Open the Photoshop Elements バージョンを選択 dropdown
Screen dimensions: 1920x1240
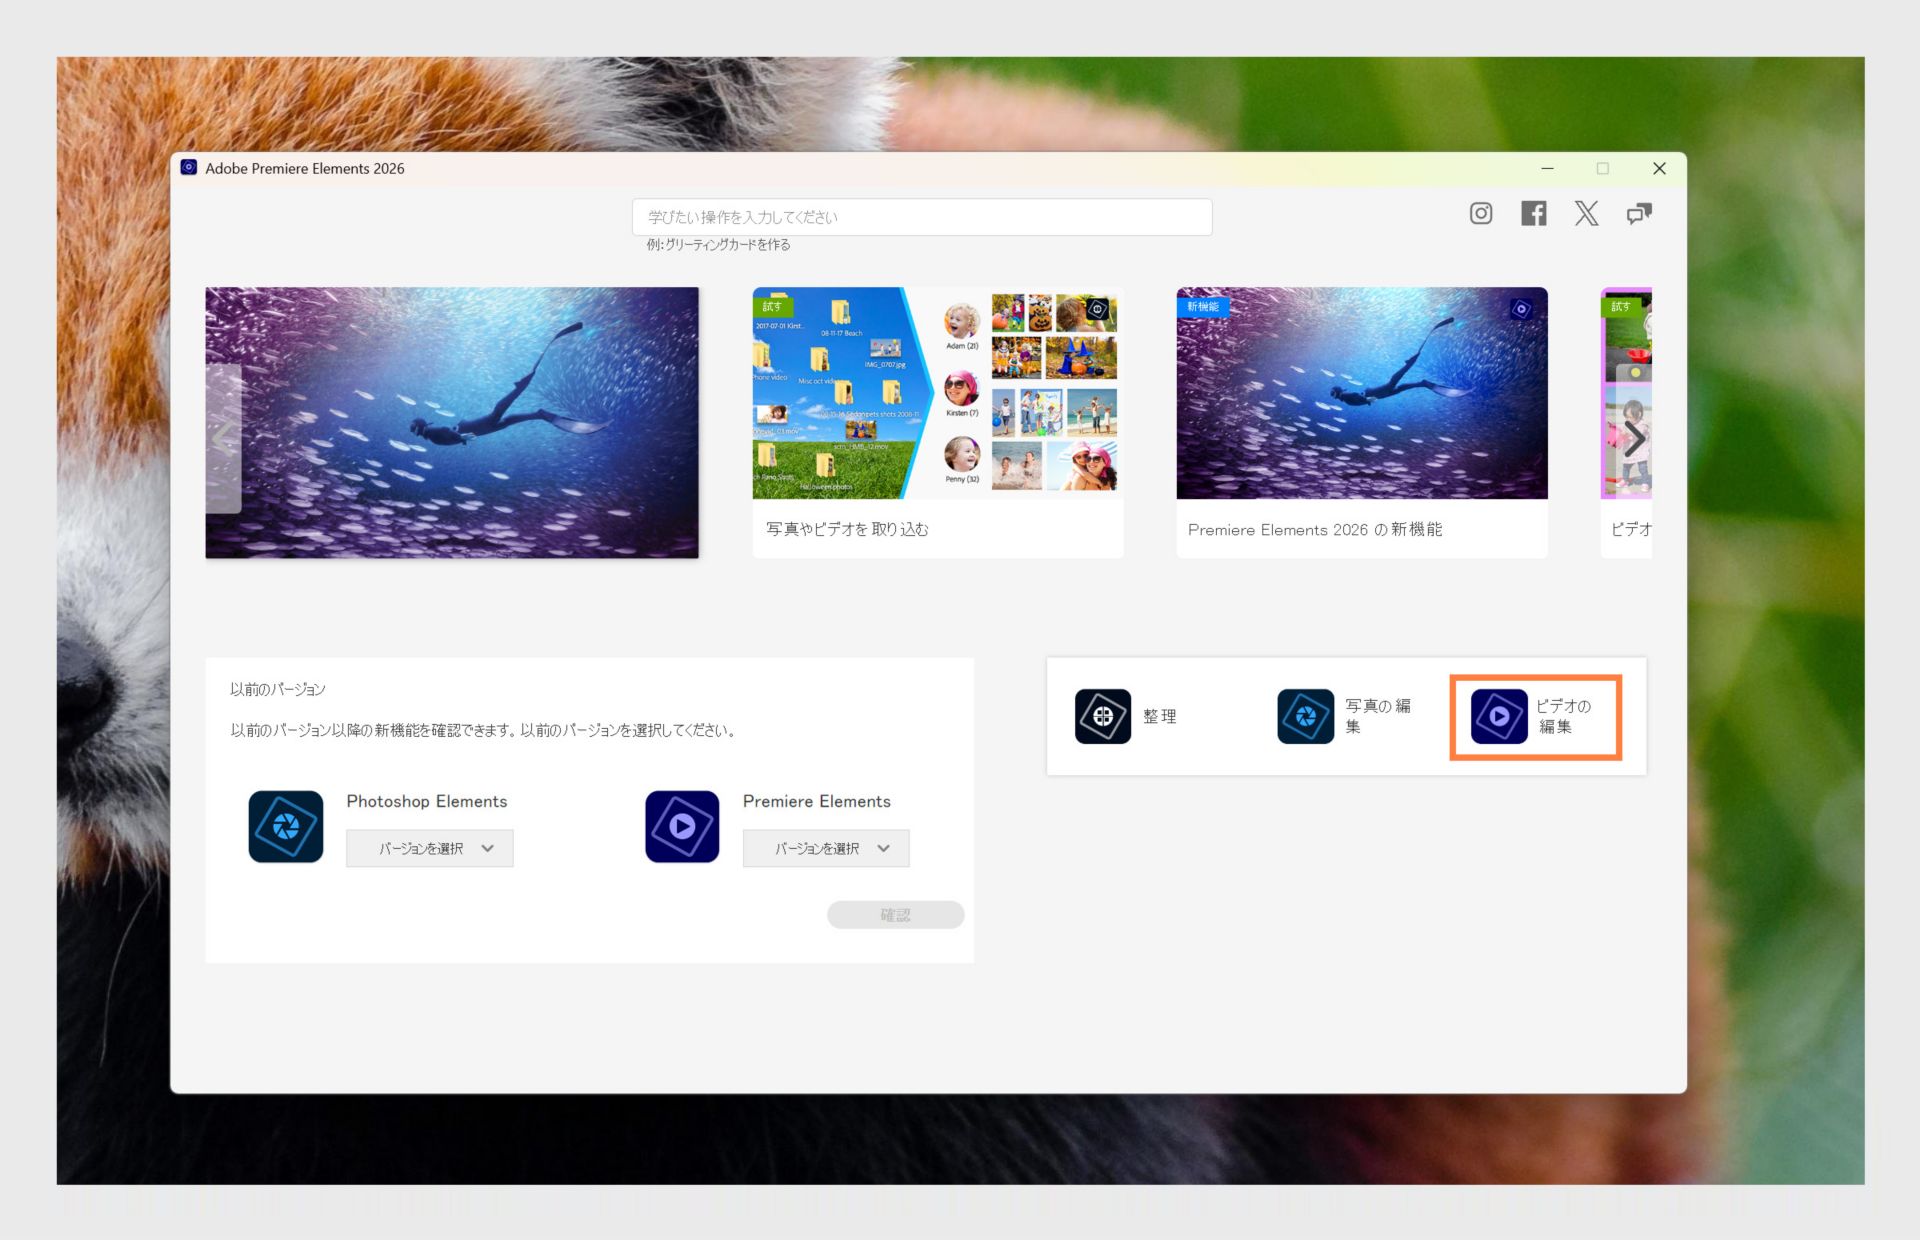click(428, 848)
